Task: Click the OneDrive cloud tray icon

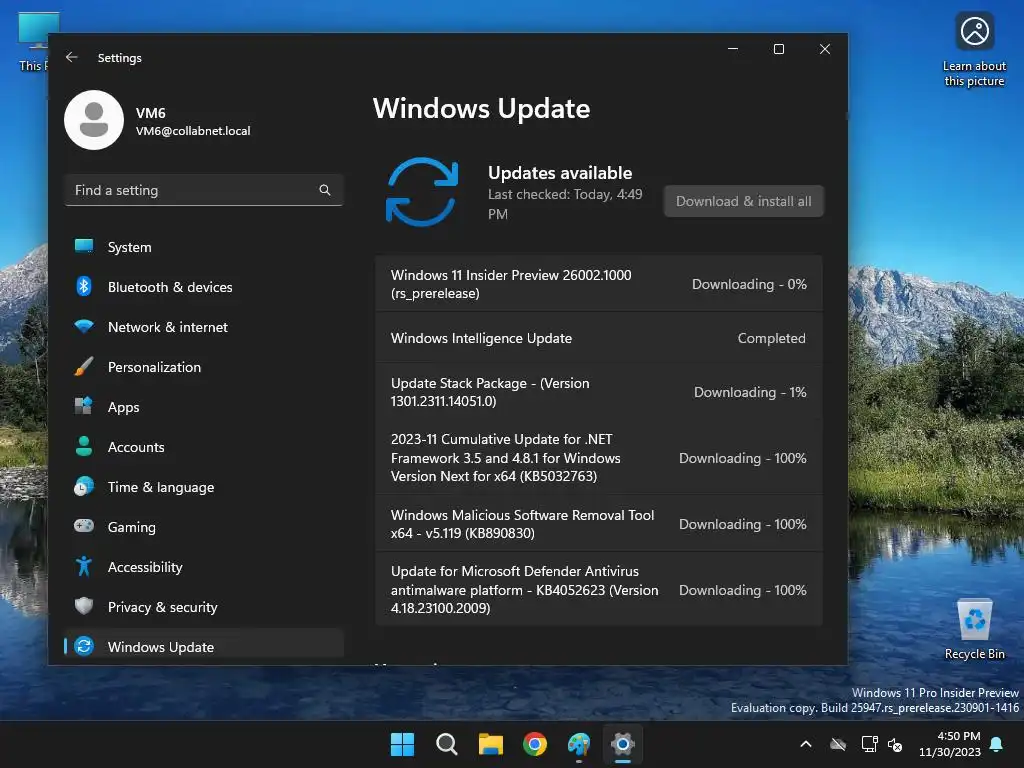Action: click(838, 744)
